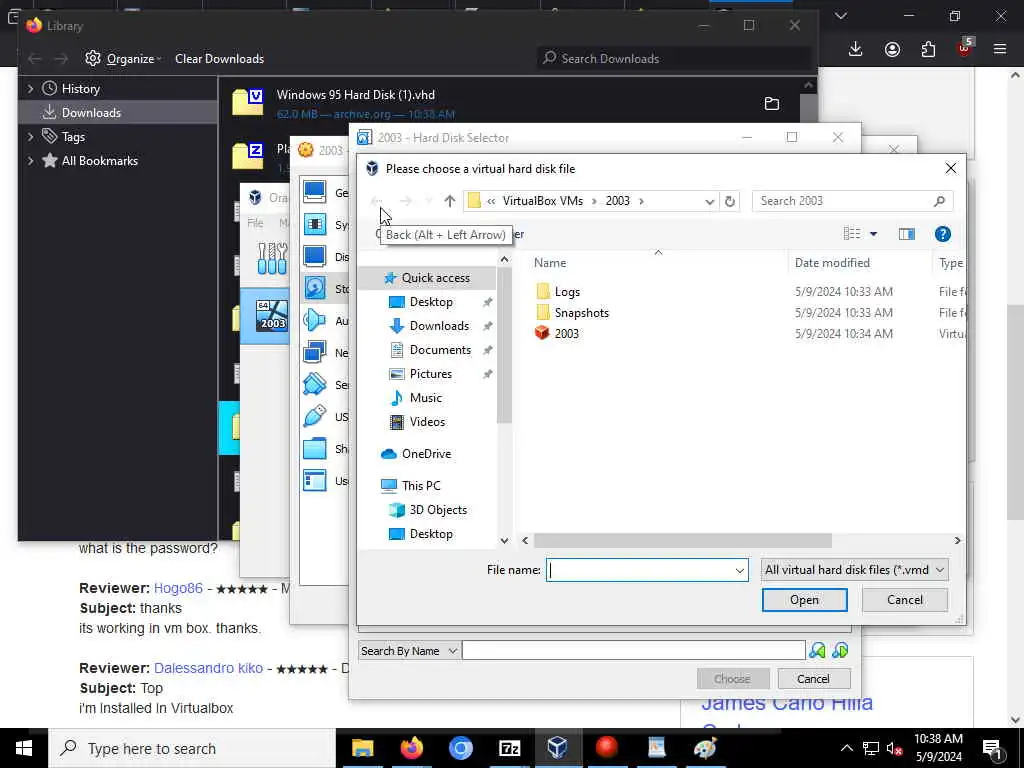The width and height of the screenshot is (1024, 768).
Task: Cancel the virtual hard disk file dialog
Action: click(904, 600)
